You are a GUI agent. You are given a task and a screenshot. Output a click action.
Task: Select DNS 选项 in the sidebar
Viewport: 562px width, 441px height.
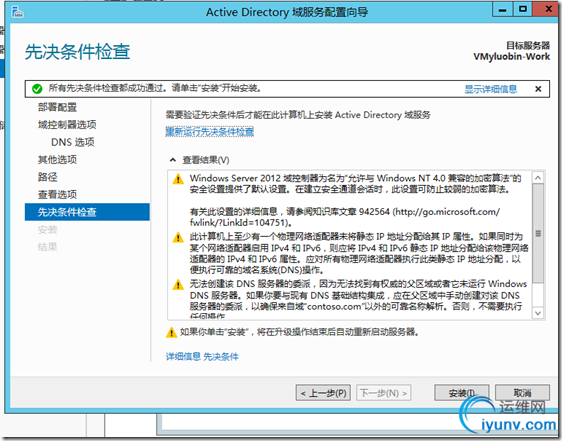pyautogui.click(x=73, y=142)
